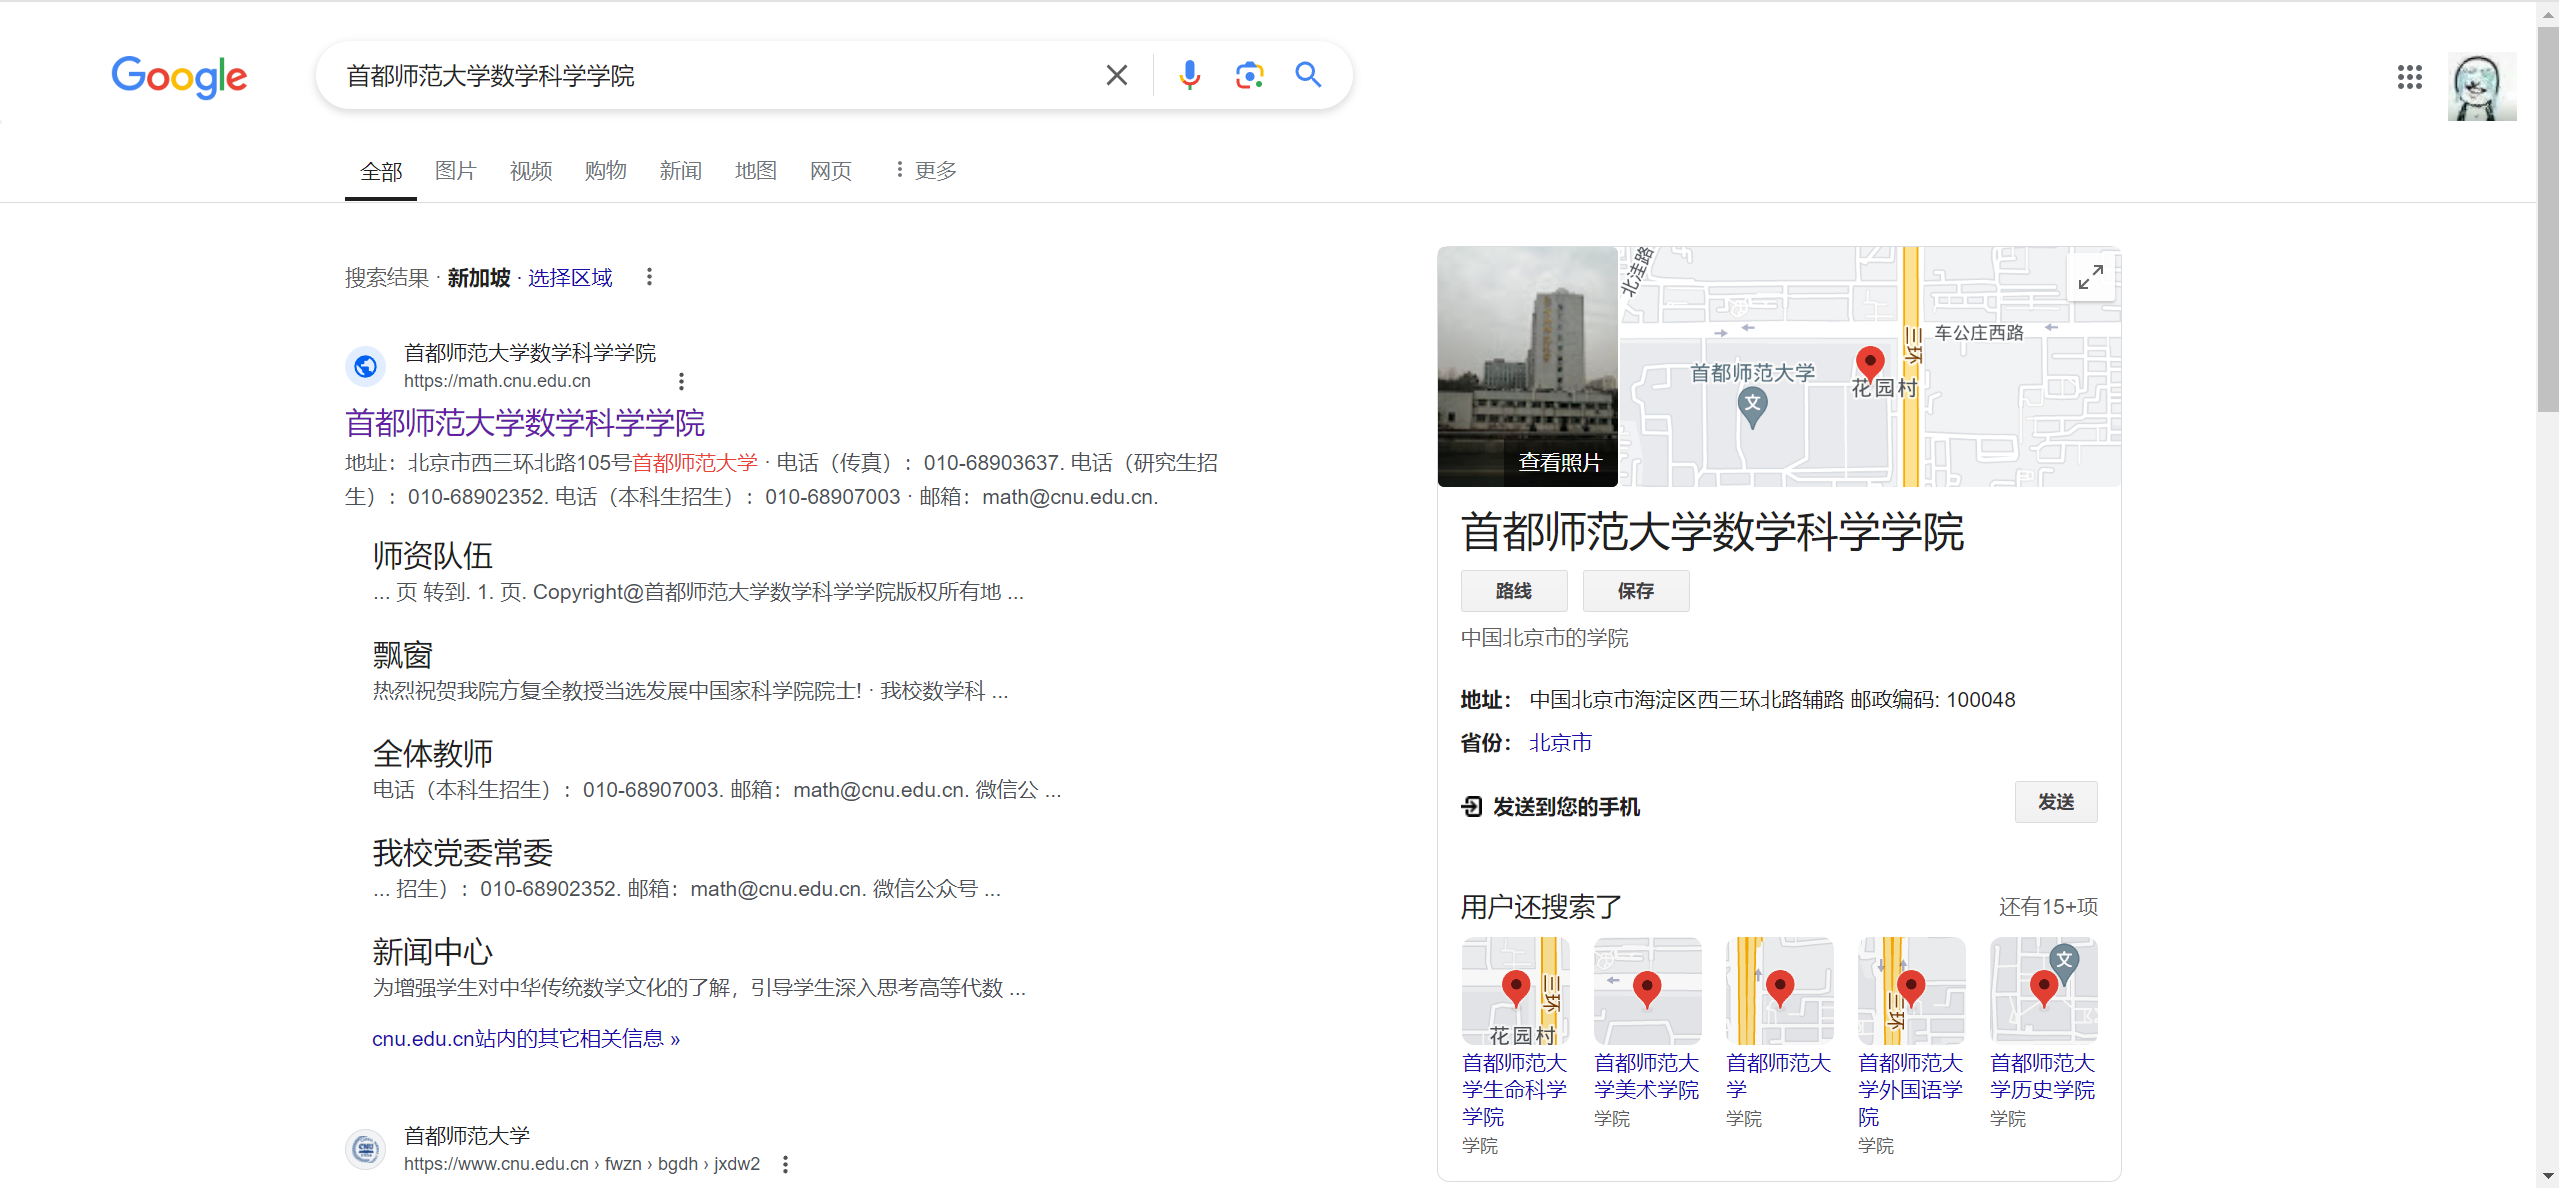The width and height of the screenshot is (2559, 1188).
Task: Open the 首都师范大学美术学院 related map thumbnail
Action: click(x=1646, y=991)
